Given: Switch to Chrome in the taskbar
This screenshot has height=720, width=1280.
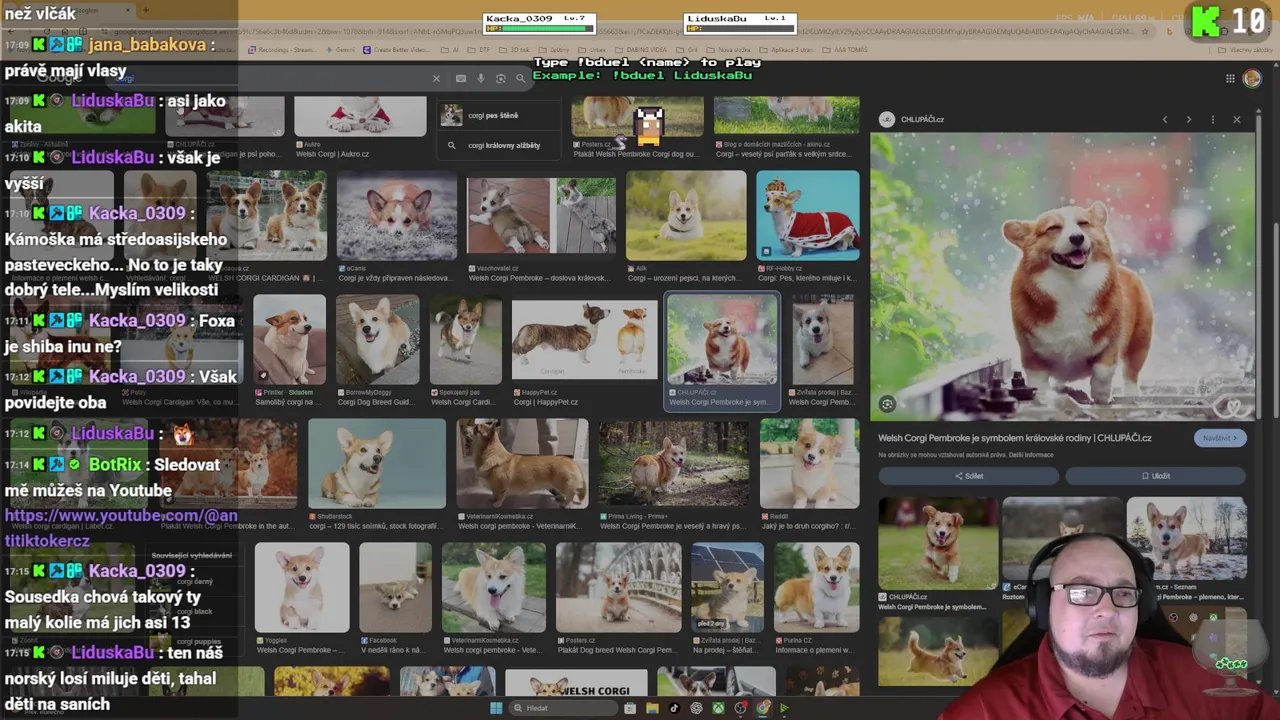Looking at the screenshot, I should (763, 708).
